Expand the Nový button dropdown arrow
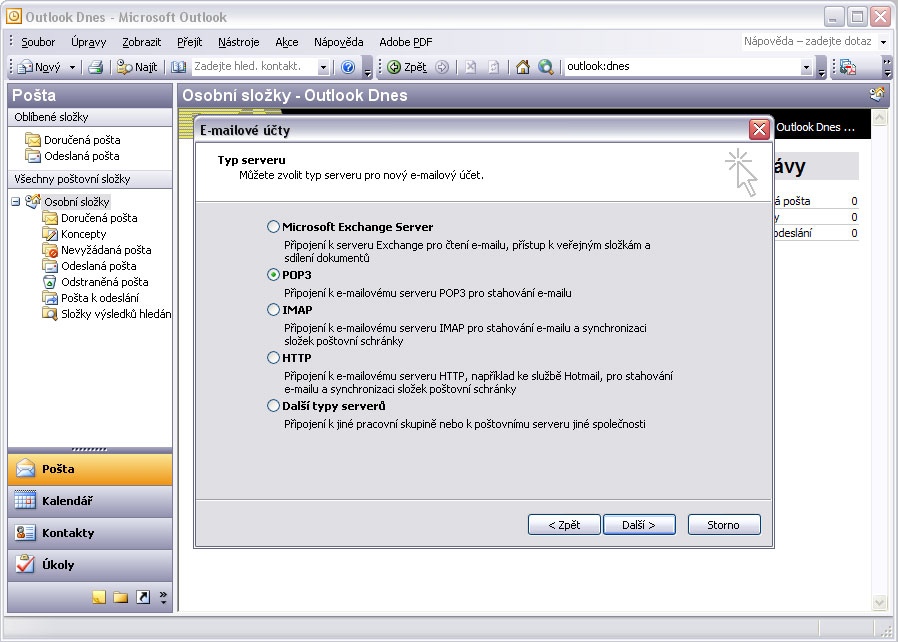The height and width of the screenshot is (642, 898). tap(72, 67)
